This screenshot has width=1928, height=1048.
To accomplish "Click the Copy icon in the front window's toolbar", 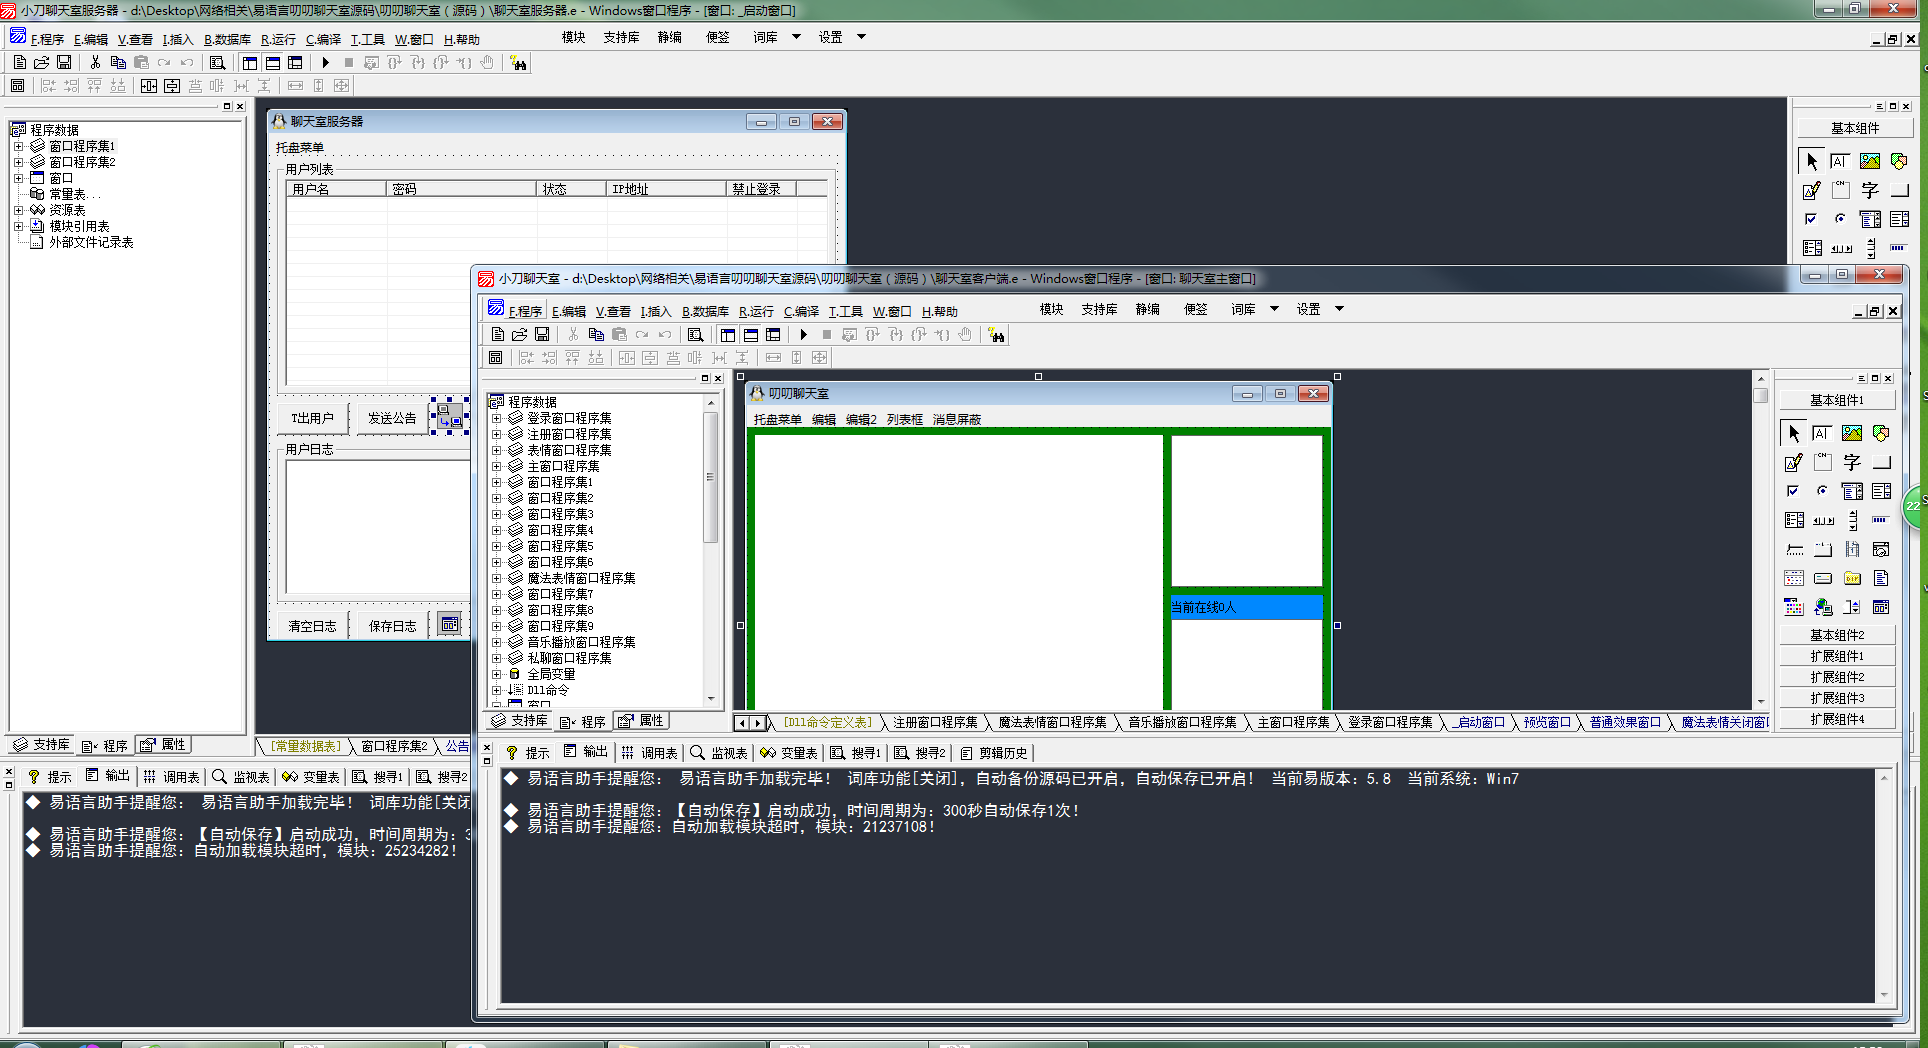I will [596, 335].
